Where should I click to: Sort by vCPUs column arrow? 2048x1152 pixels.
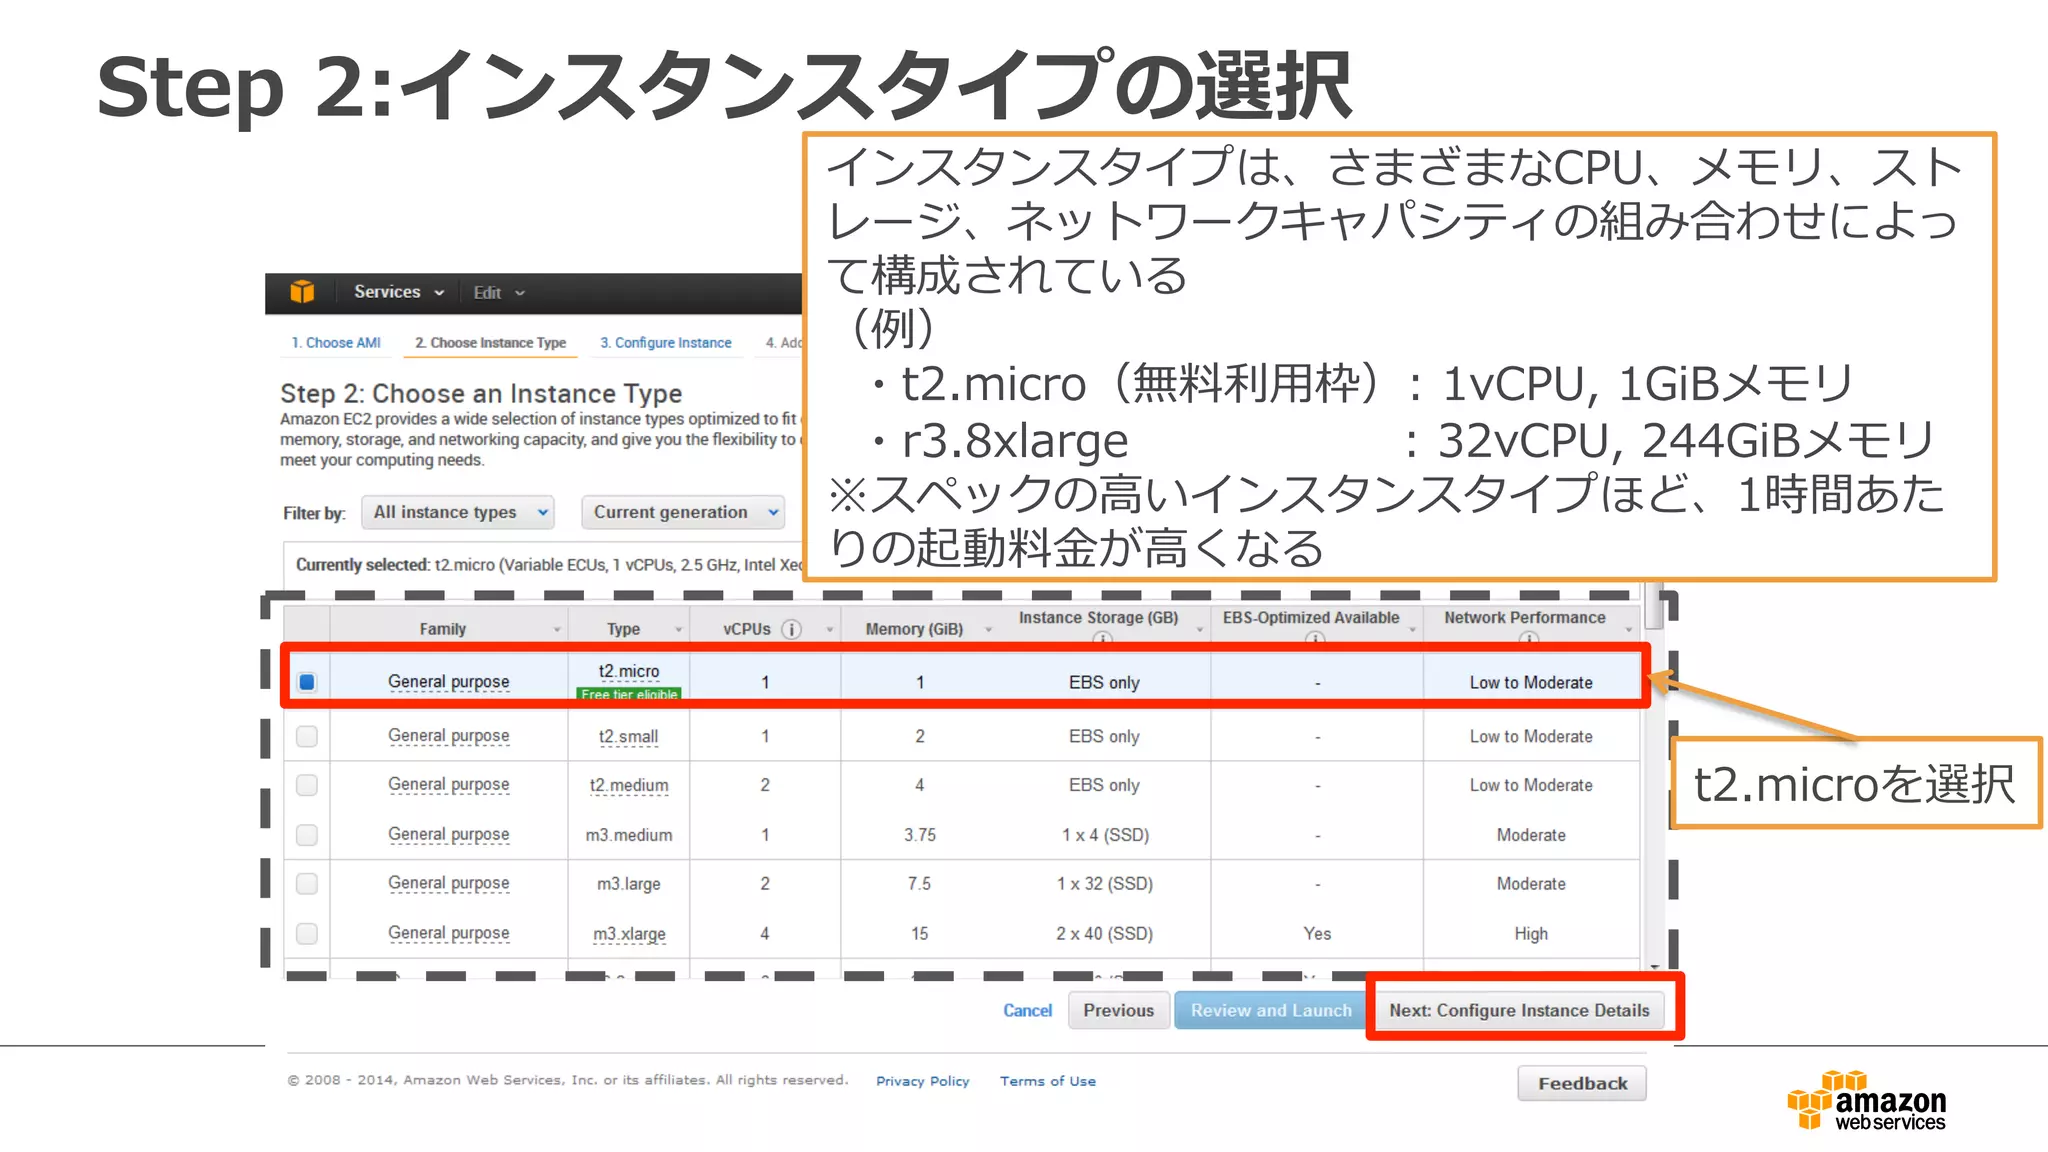(x=829, y=630)
